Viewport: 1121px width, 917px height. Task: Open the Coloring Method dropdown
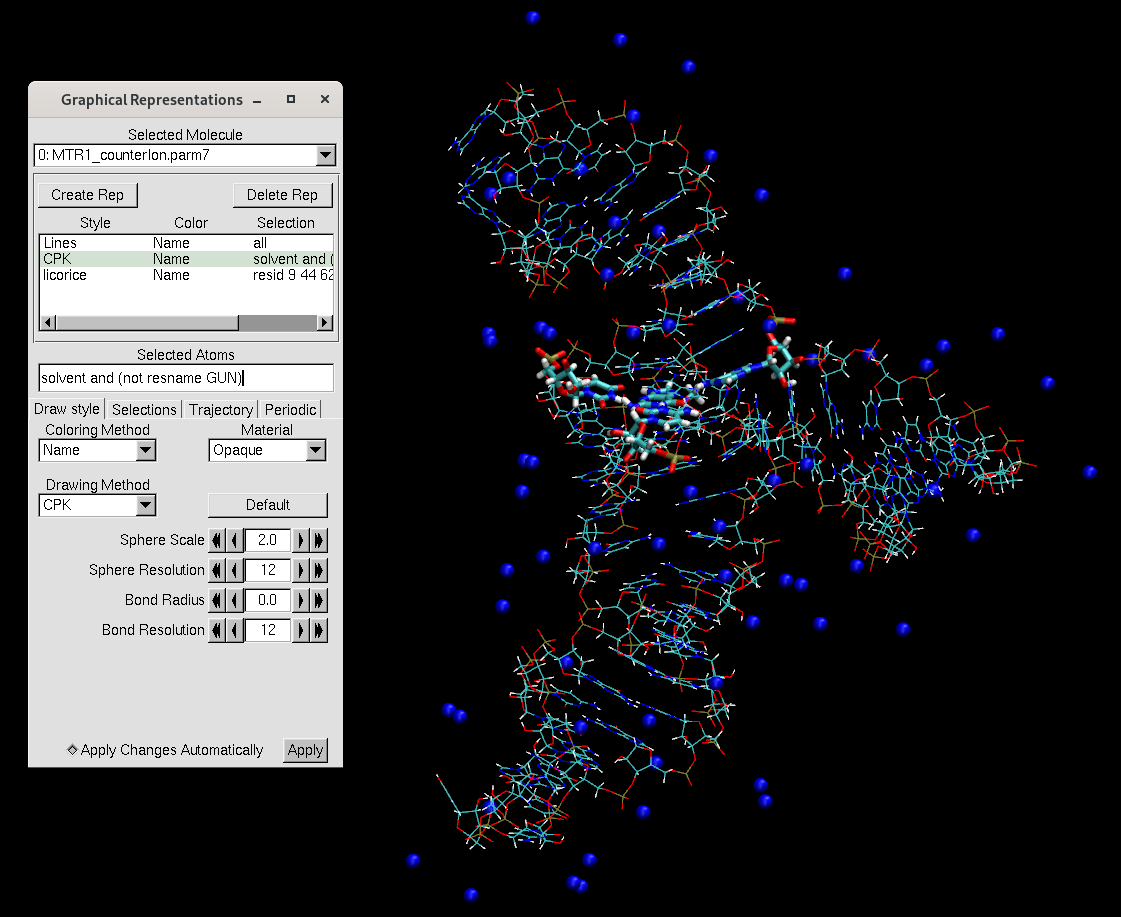(x=146, y=450)
